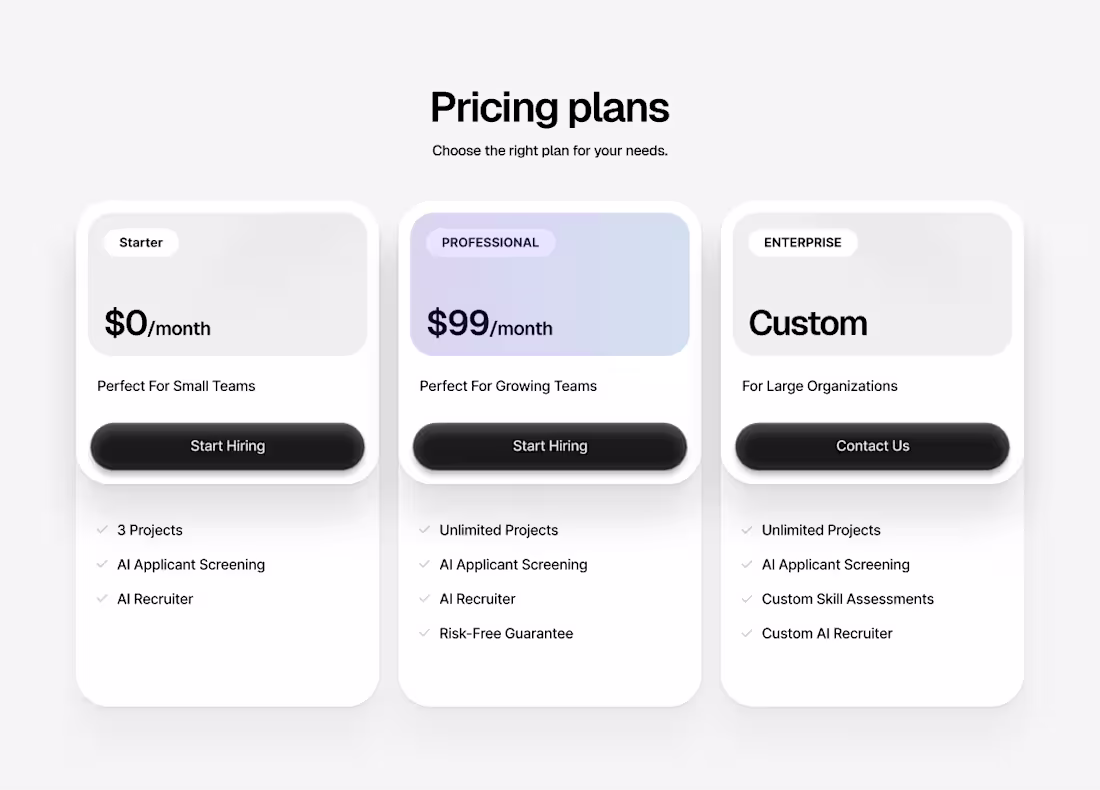Click the checkmark beside Unlimited Projects in Professional
The image size is (1100, 790).
424,530
